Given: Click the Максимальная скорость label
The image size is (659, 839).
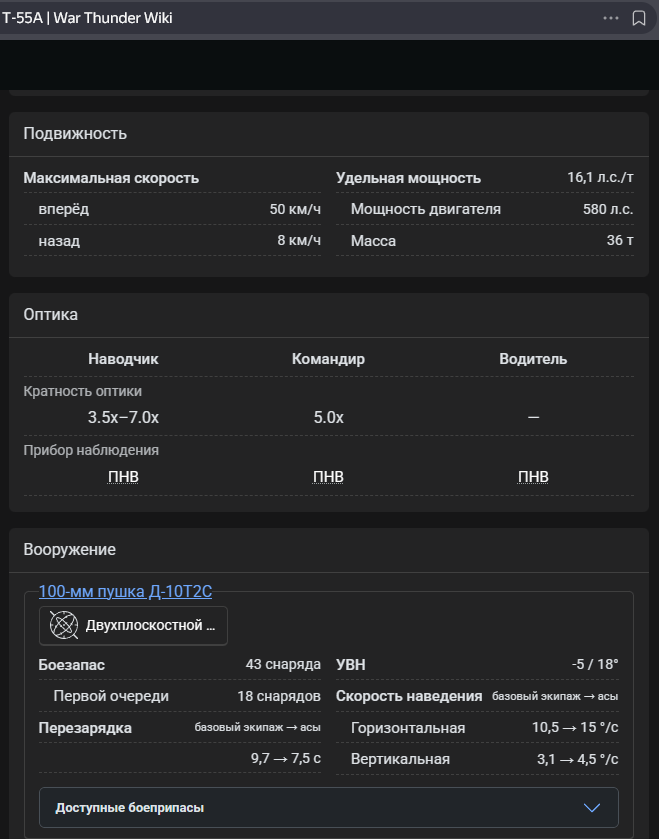Looking at the screenshot, I should coord(111,178).
